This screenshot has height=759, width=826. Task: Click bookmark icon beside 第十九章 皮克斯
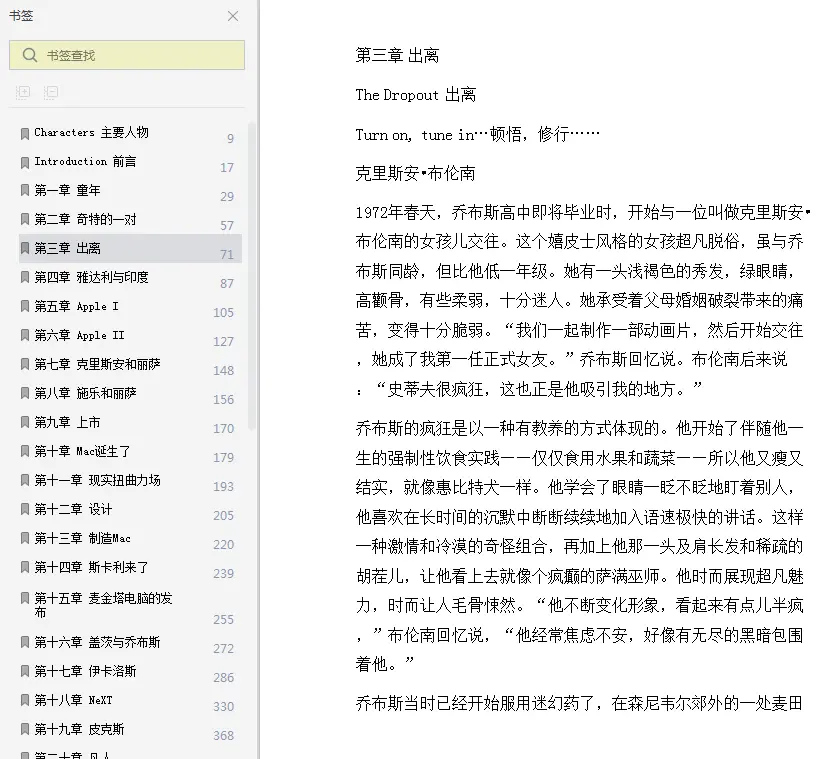point(25,729)
